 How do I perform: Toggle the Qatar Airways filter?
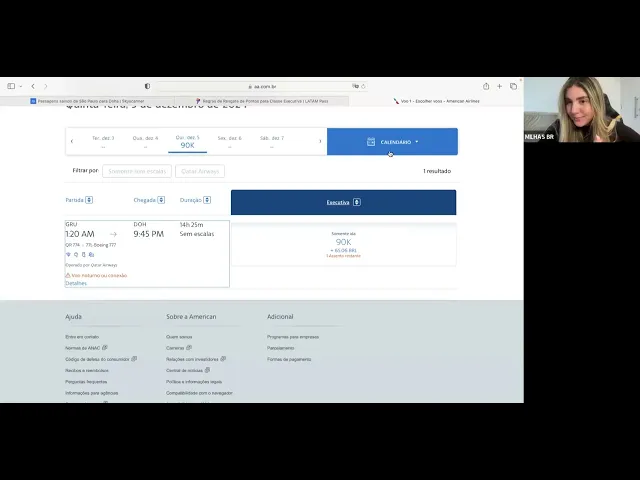tap(200, 171)
